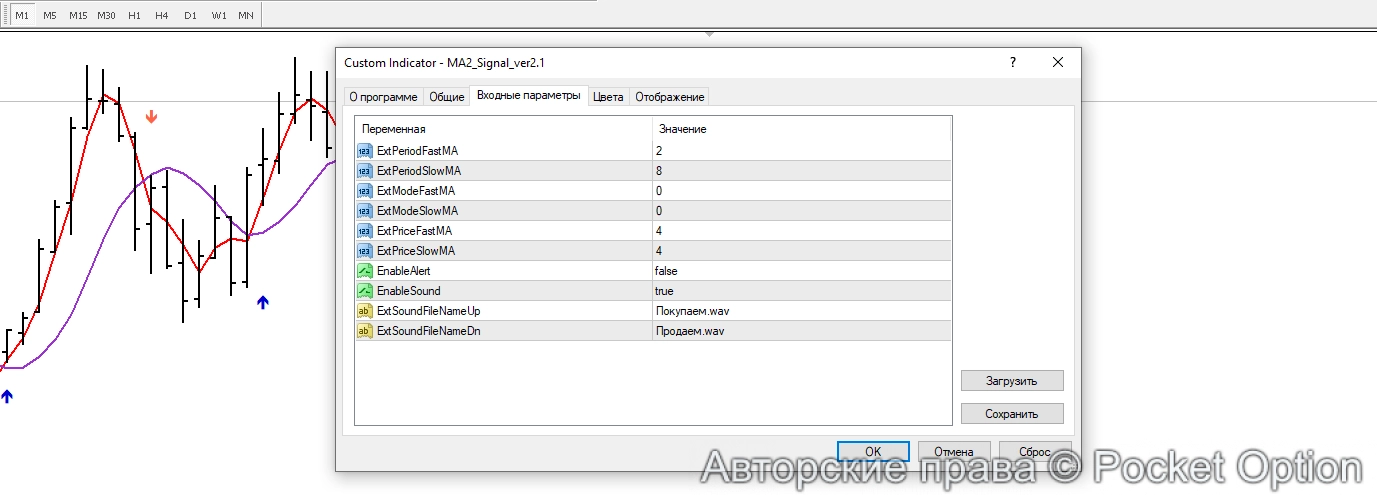Screen dimensions: 1377x495
Task: Click the boolean icon beside EnableAlert
Action: pos(364,270)
